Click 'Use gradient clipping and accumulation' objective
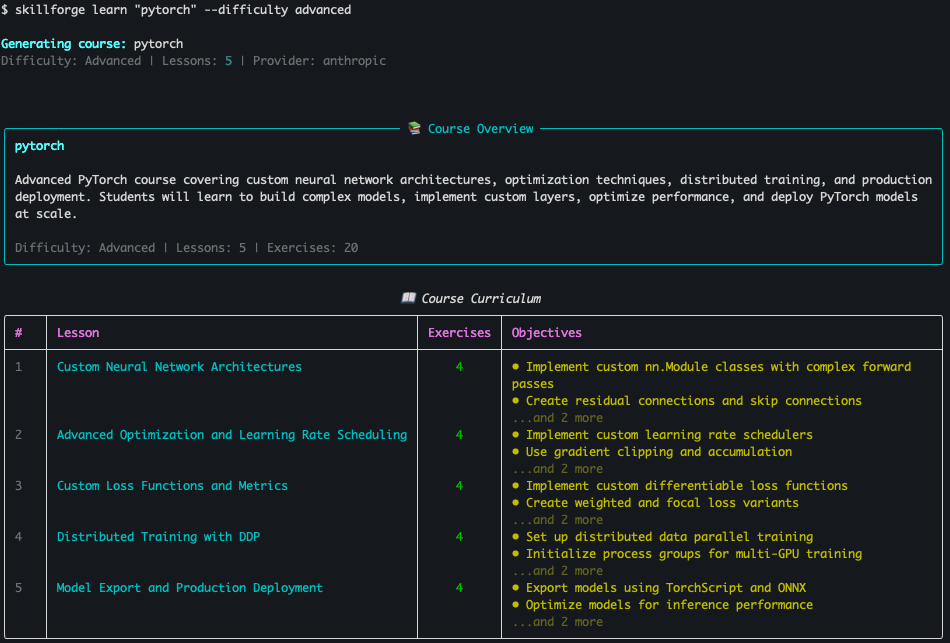 point(652,451)
